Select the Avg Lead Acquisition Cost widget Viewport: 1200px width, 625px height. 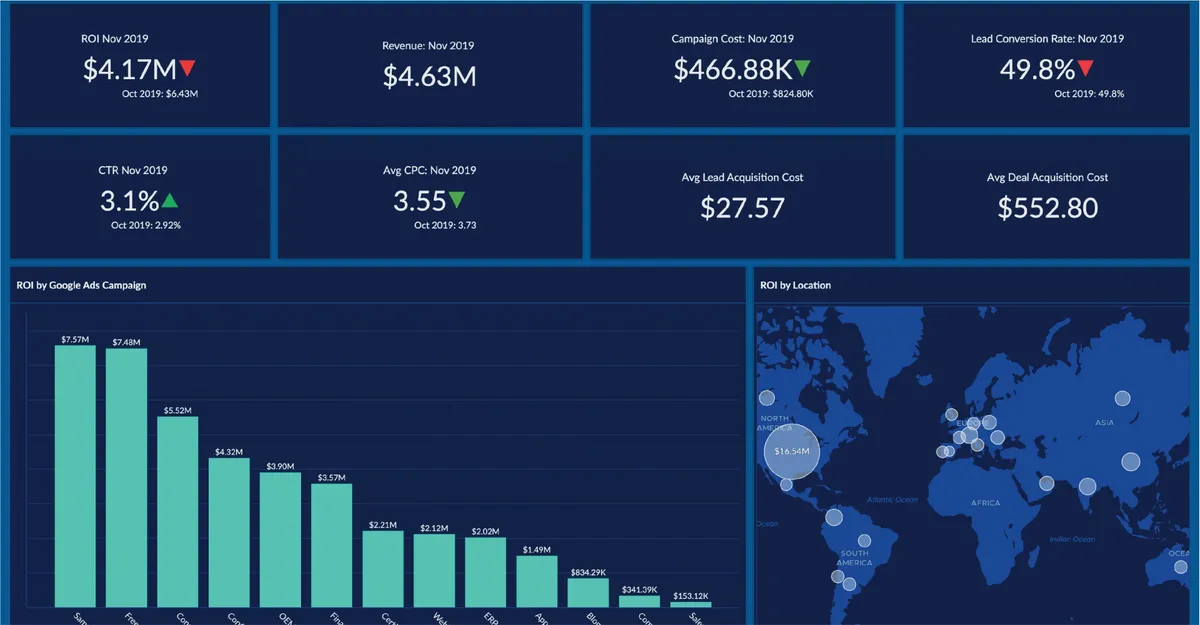click(743, 197)
